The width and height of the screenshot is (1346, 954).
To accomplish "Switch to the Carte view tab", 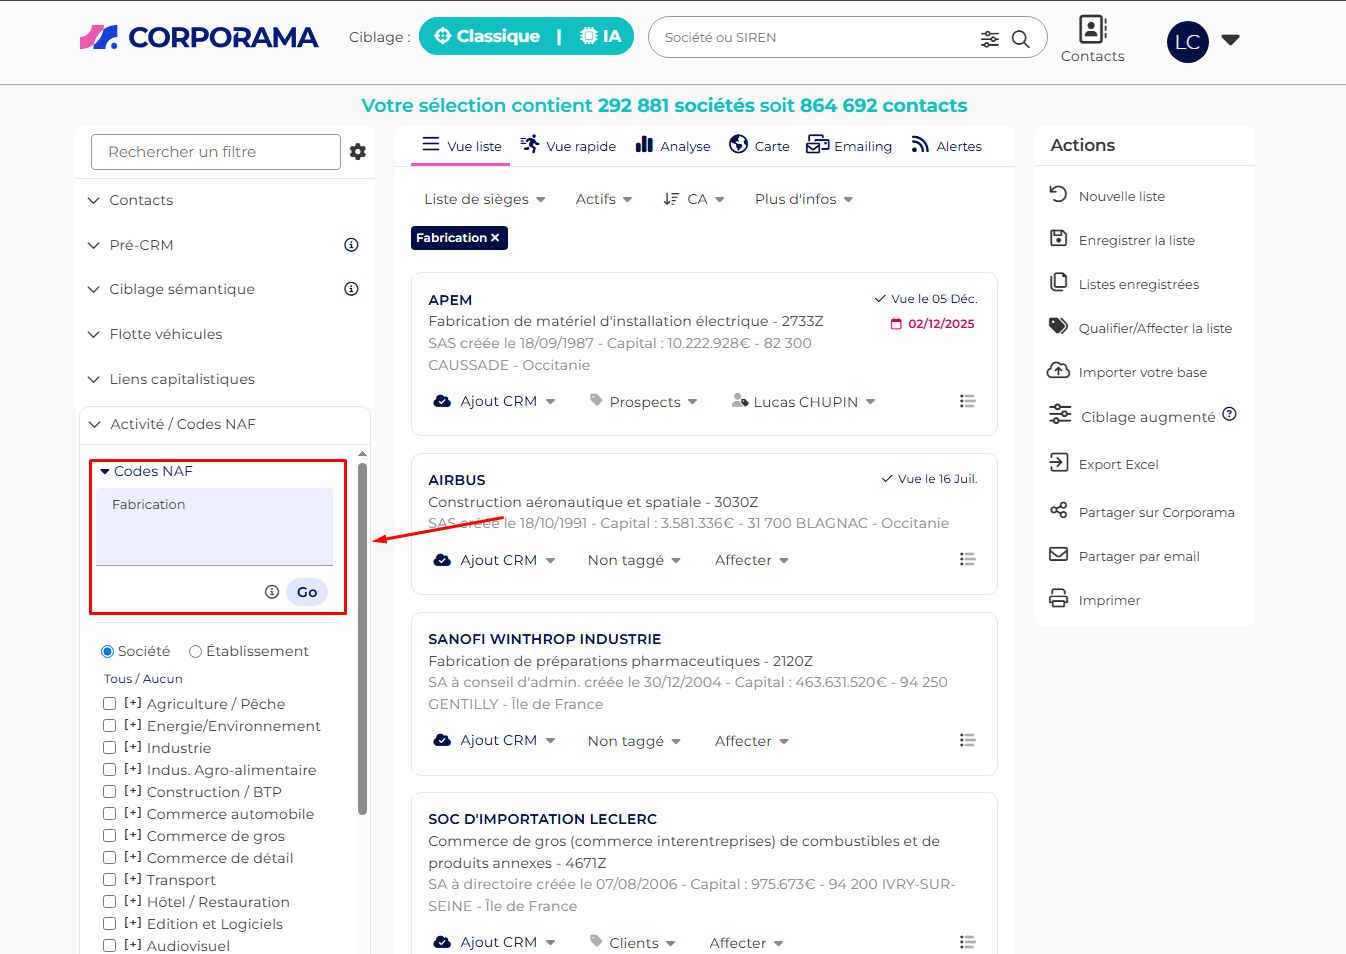I will pos(759,146).
